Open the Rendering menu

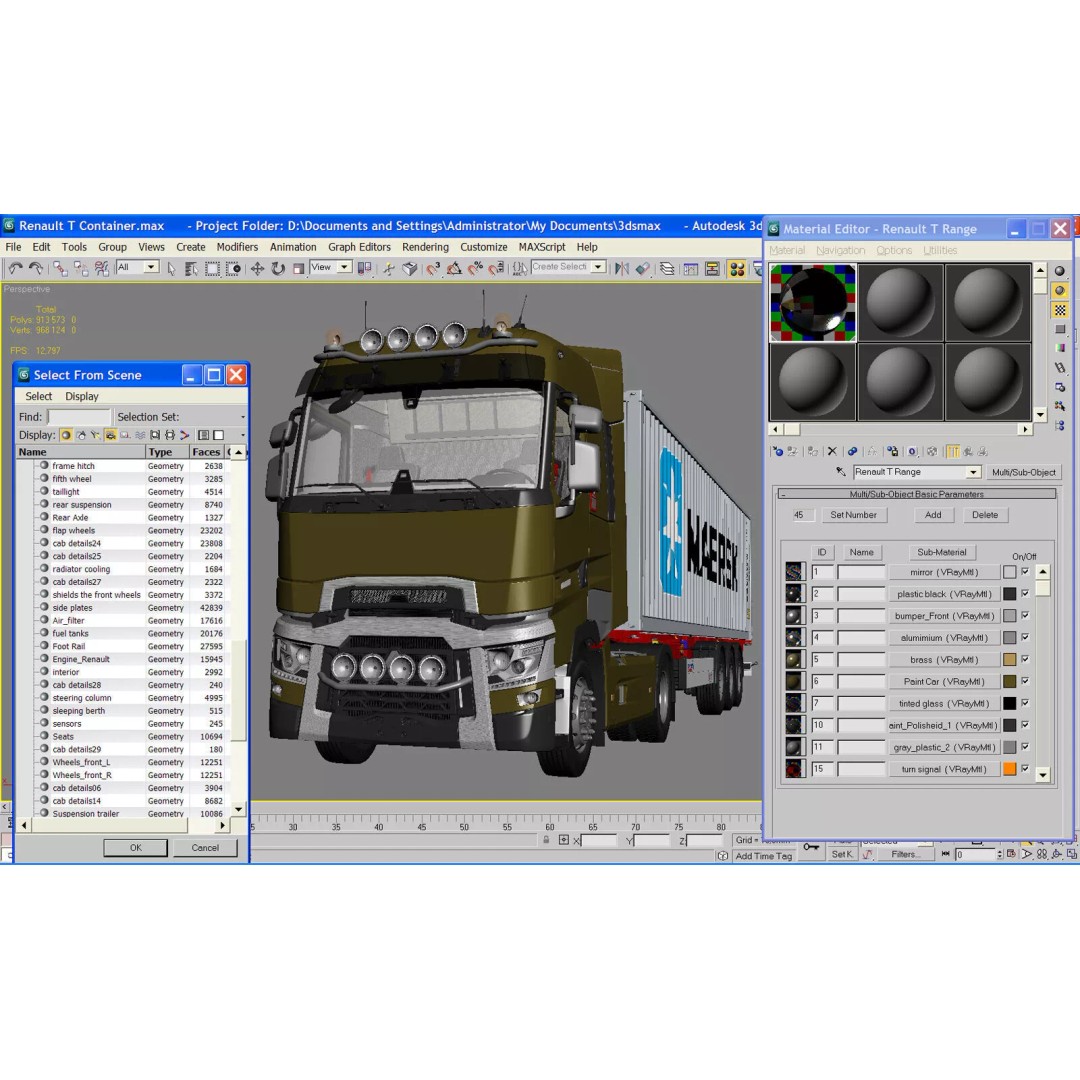click(425, 247)
